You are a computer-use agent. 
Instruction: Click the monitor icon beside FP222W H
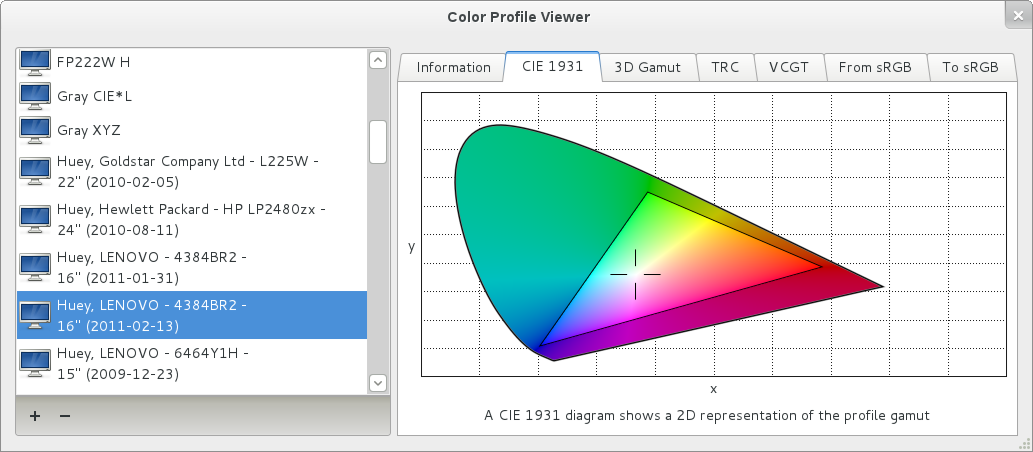(35, 62)
